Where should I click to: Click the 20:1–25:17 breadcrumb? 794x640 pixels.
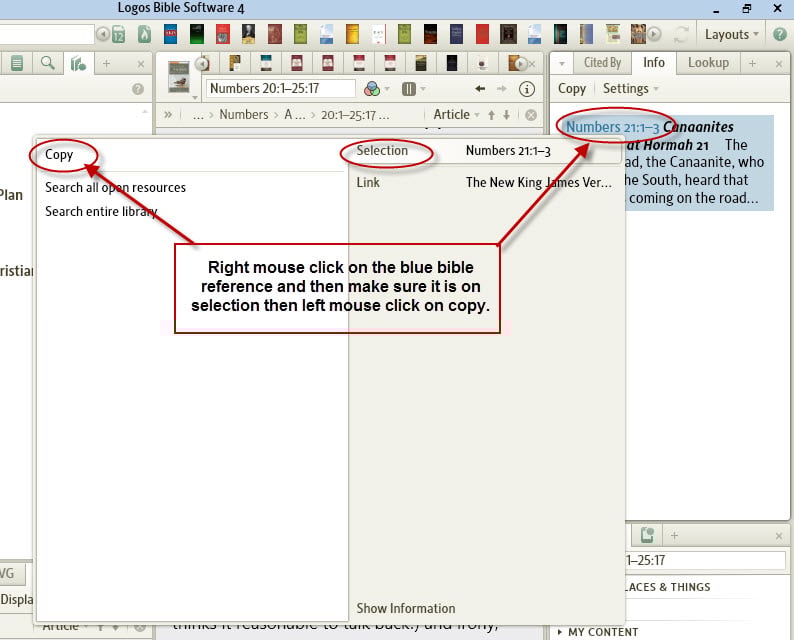[x=355, y=115]
